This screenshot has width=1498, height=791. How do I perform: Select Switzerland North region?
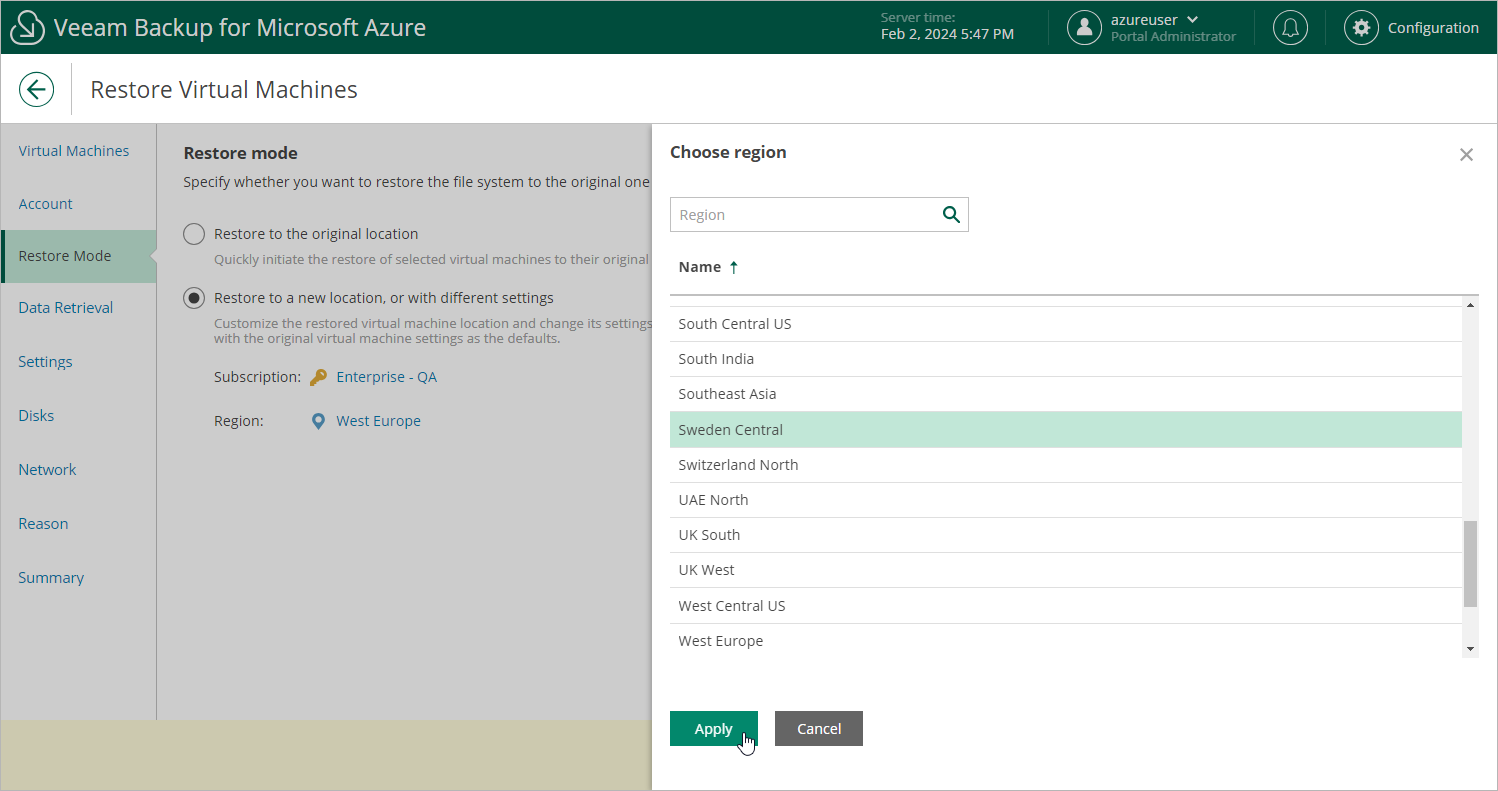pyautogui.click(x=1066, y=465)
